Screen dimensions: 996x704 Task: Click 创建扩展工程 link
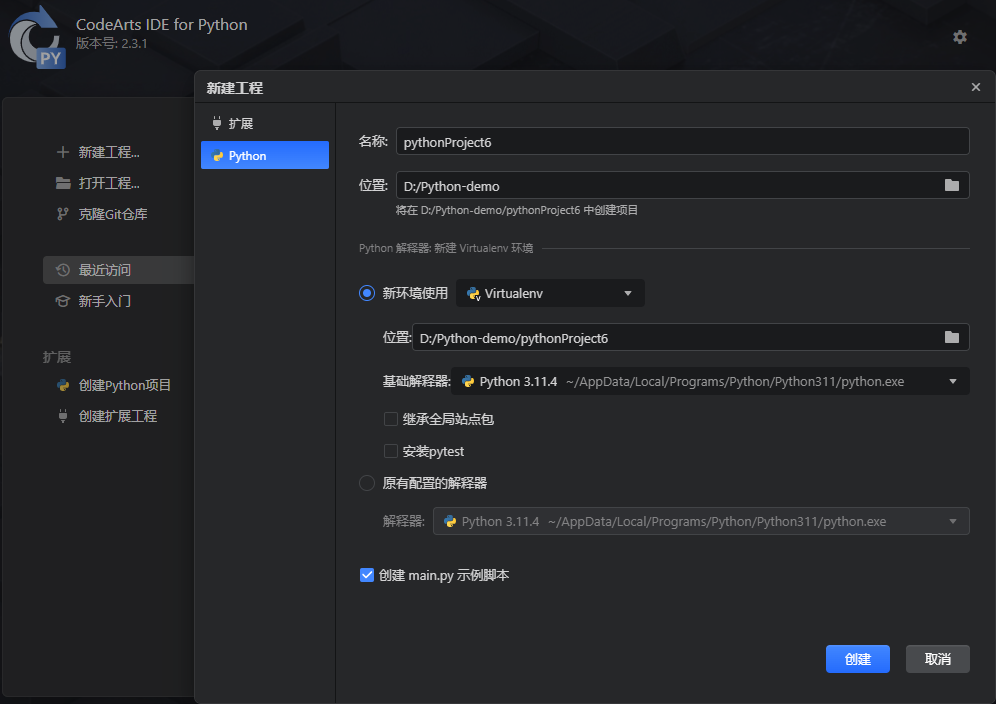click(118, 416)
